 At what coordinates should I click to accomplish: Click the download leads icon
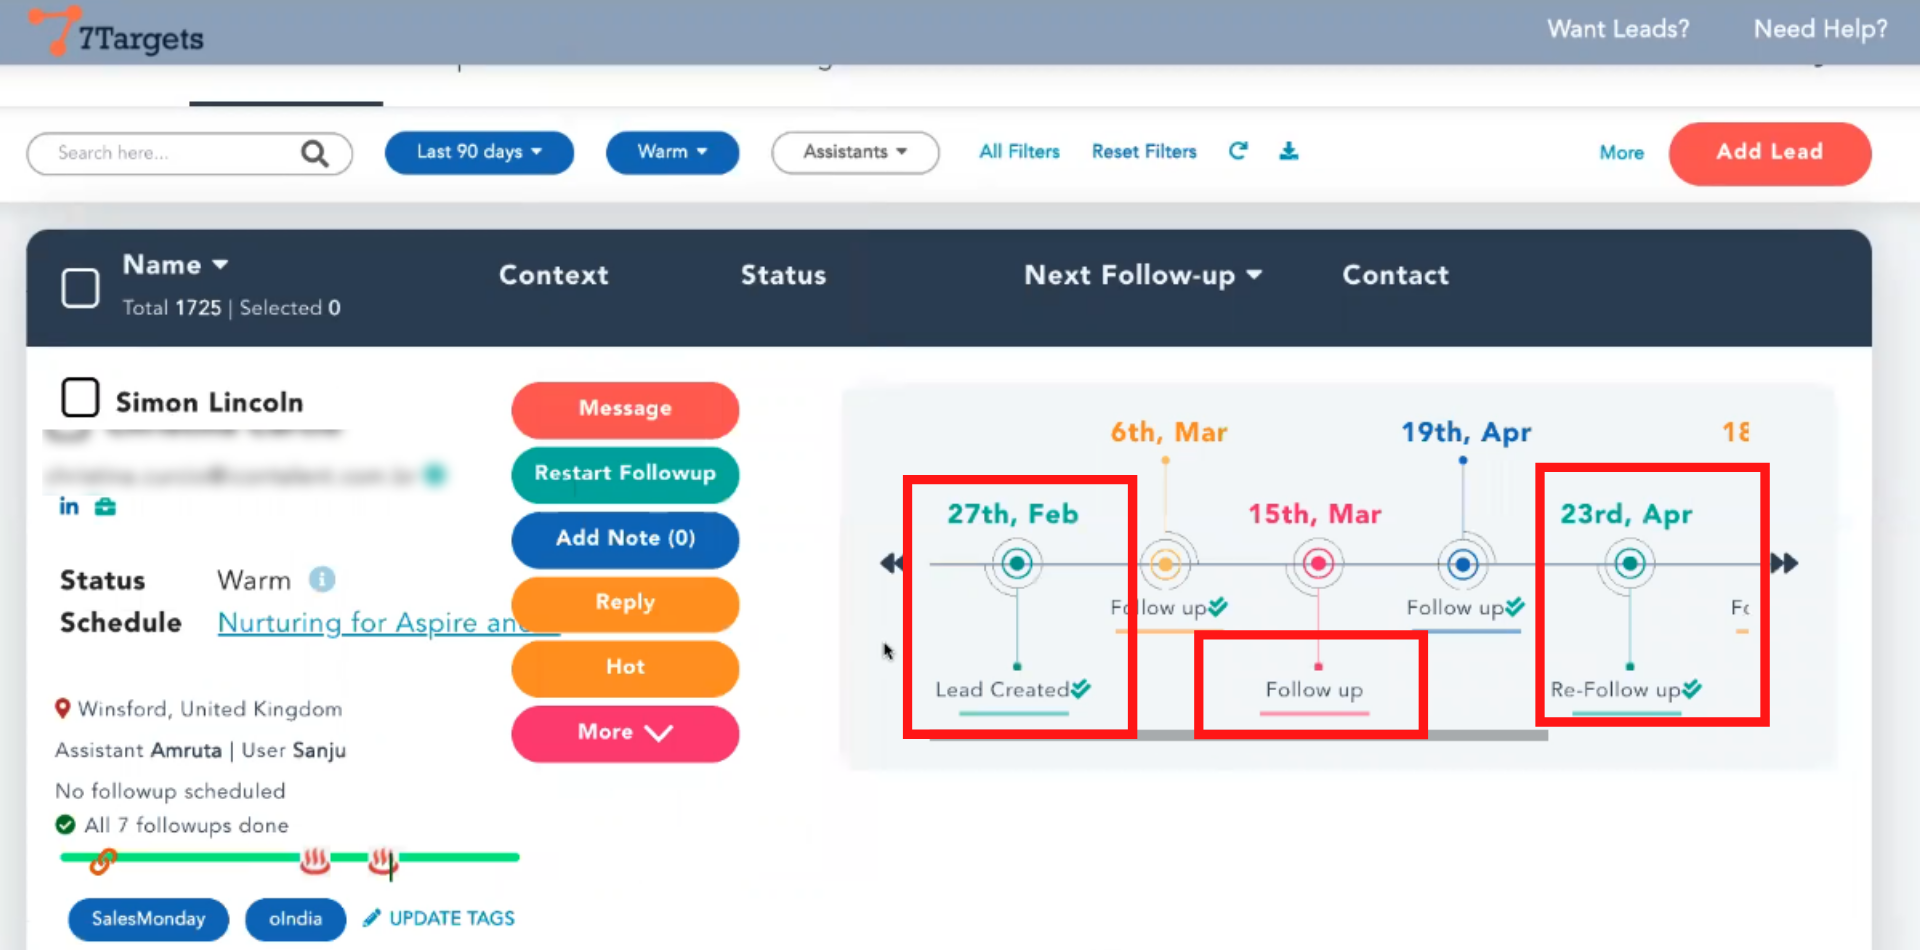[1289, 151]
